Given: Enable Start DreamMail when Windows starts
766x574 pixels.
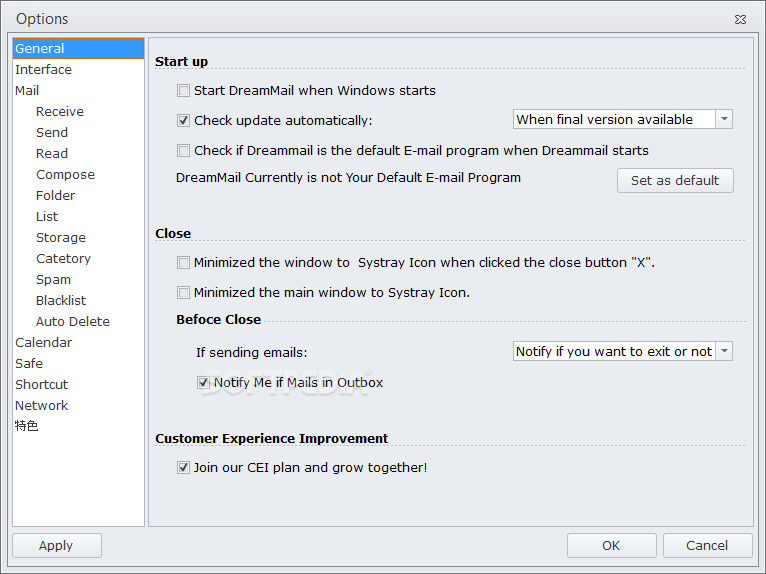Looking at the screenshot, I should [x=183, y=91].
